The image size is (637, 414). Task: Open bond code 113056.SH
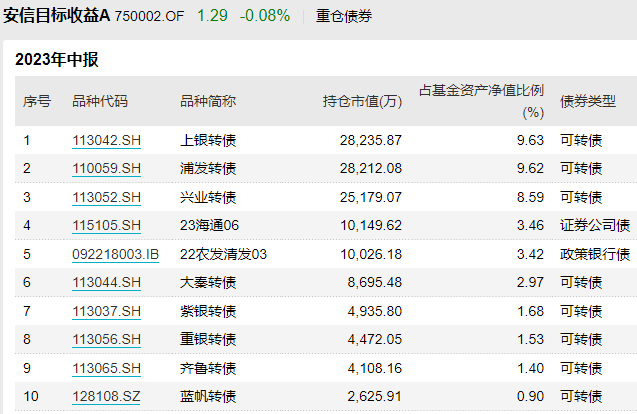click(107, 339)
